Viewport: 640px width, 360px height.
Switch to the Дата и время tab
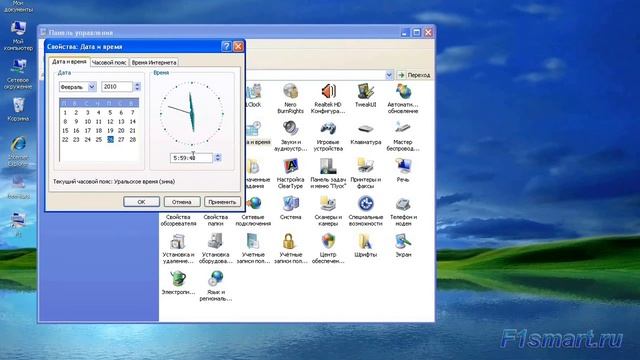coord(69,62)
